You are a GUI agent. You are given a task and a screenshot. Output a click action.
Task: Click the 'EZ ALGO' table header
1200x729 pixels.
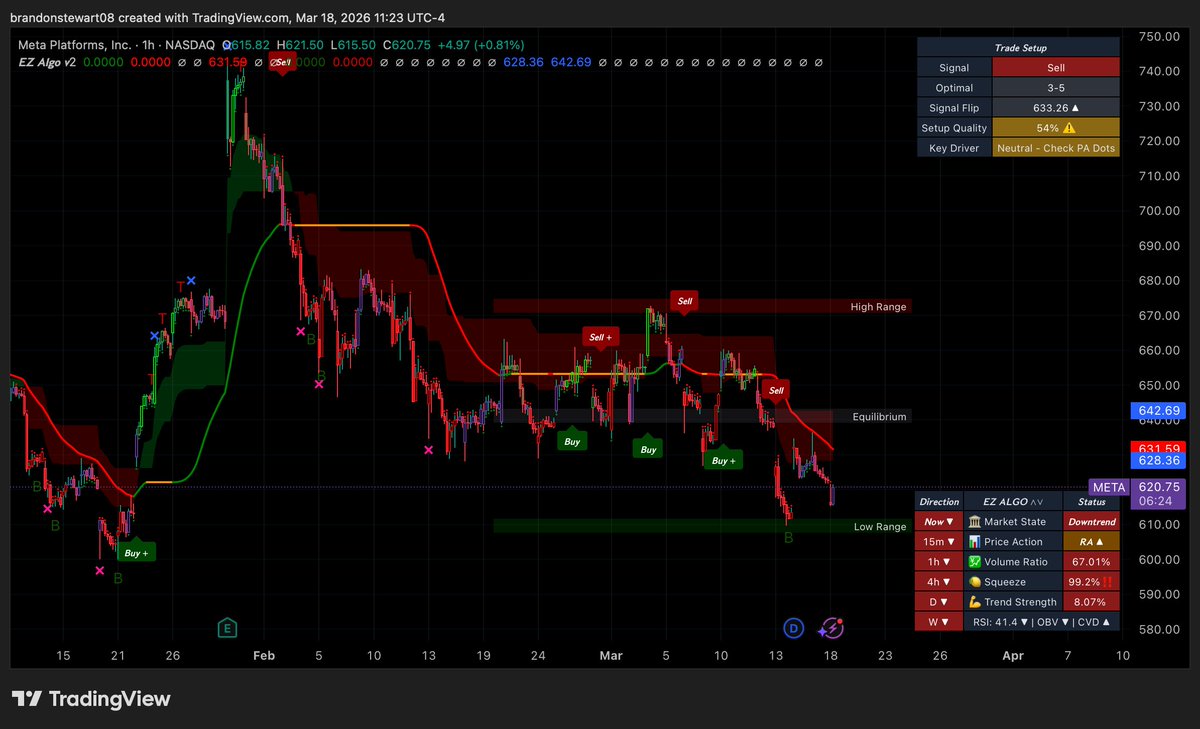point(1014,502)
